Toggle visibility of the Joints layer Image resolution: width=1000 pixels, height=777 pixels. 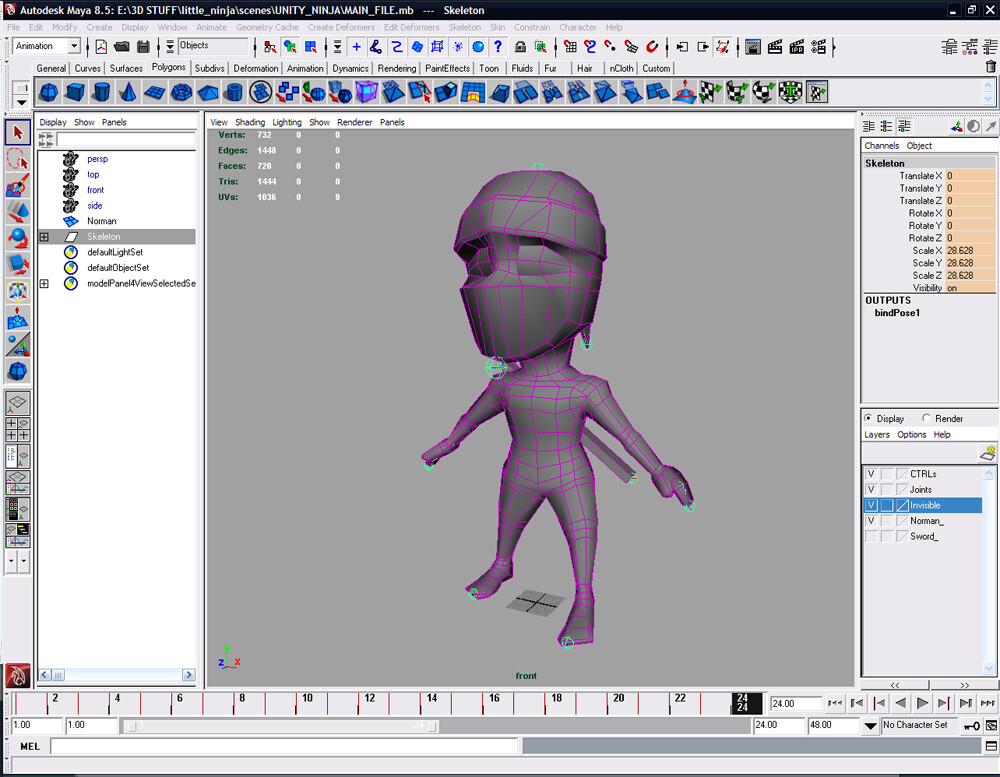870,489
